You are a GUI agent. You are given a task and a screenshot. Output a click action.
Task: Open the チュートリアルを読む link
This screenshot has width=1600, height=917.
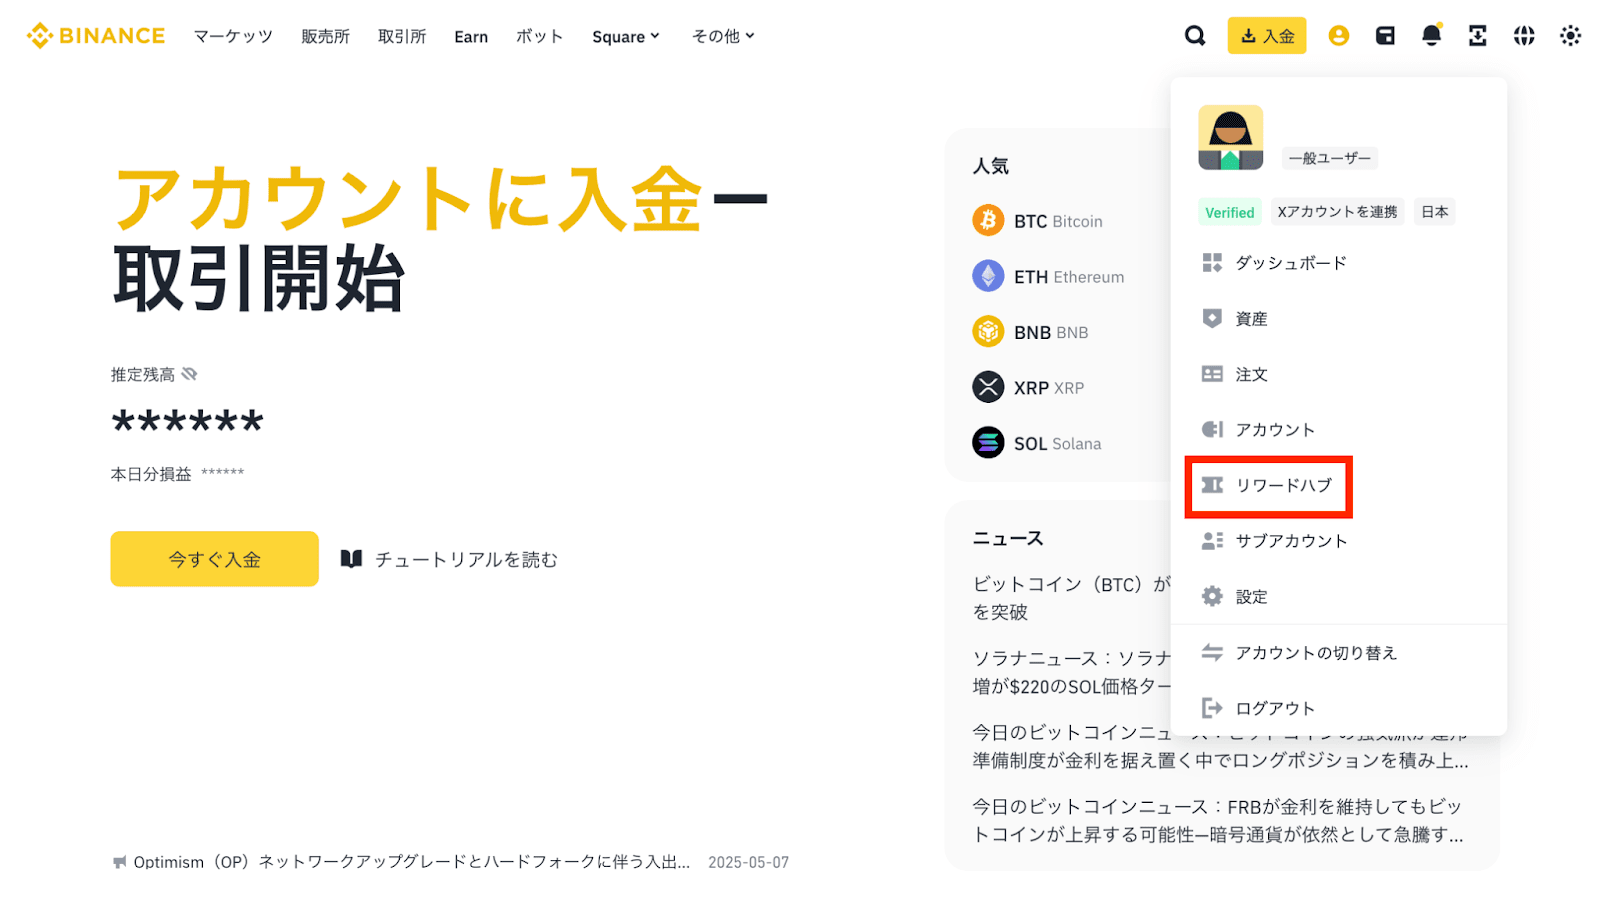tap(466, 560)
